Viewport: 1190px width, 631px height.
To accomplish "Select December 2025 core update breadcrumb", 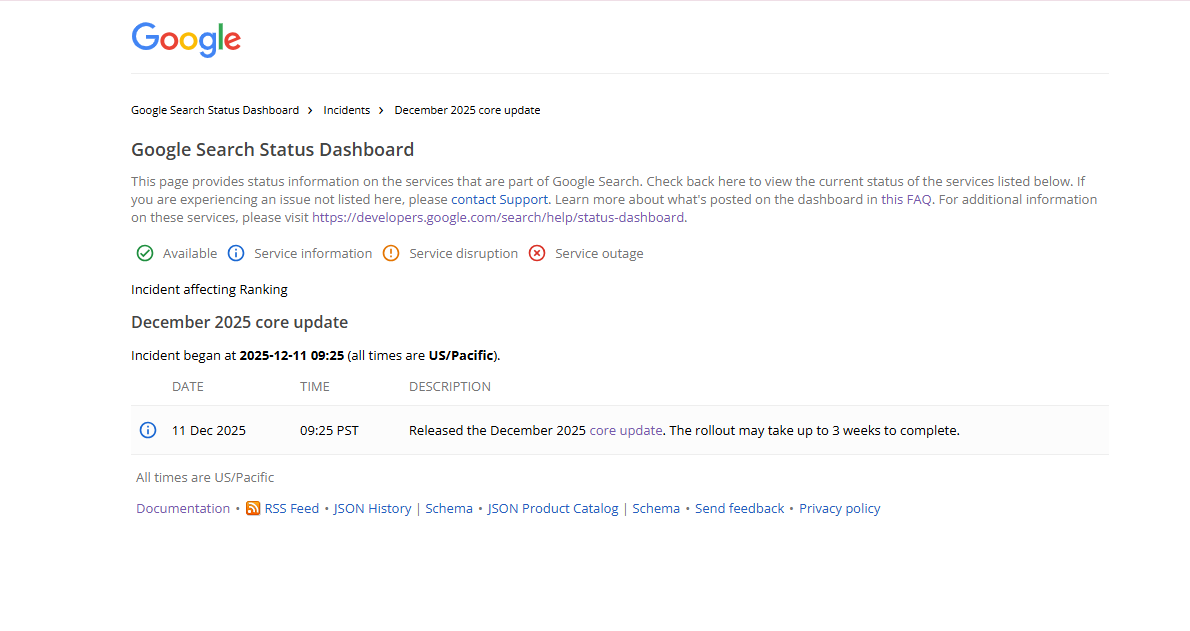I will pyautogui.click(x=467, y=110).
